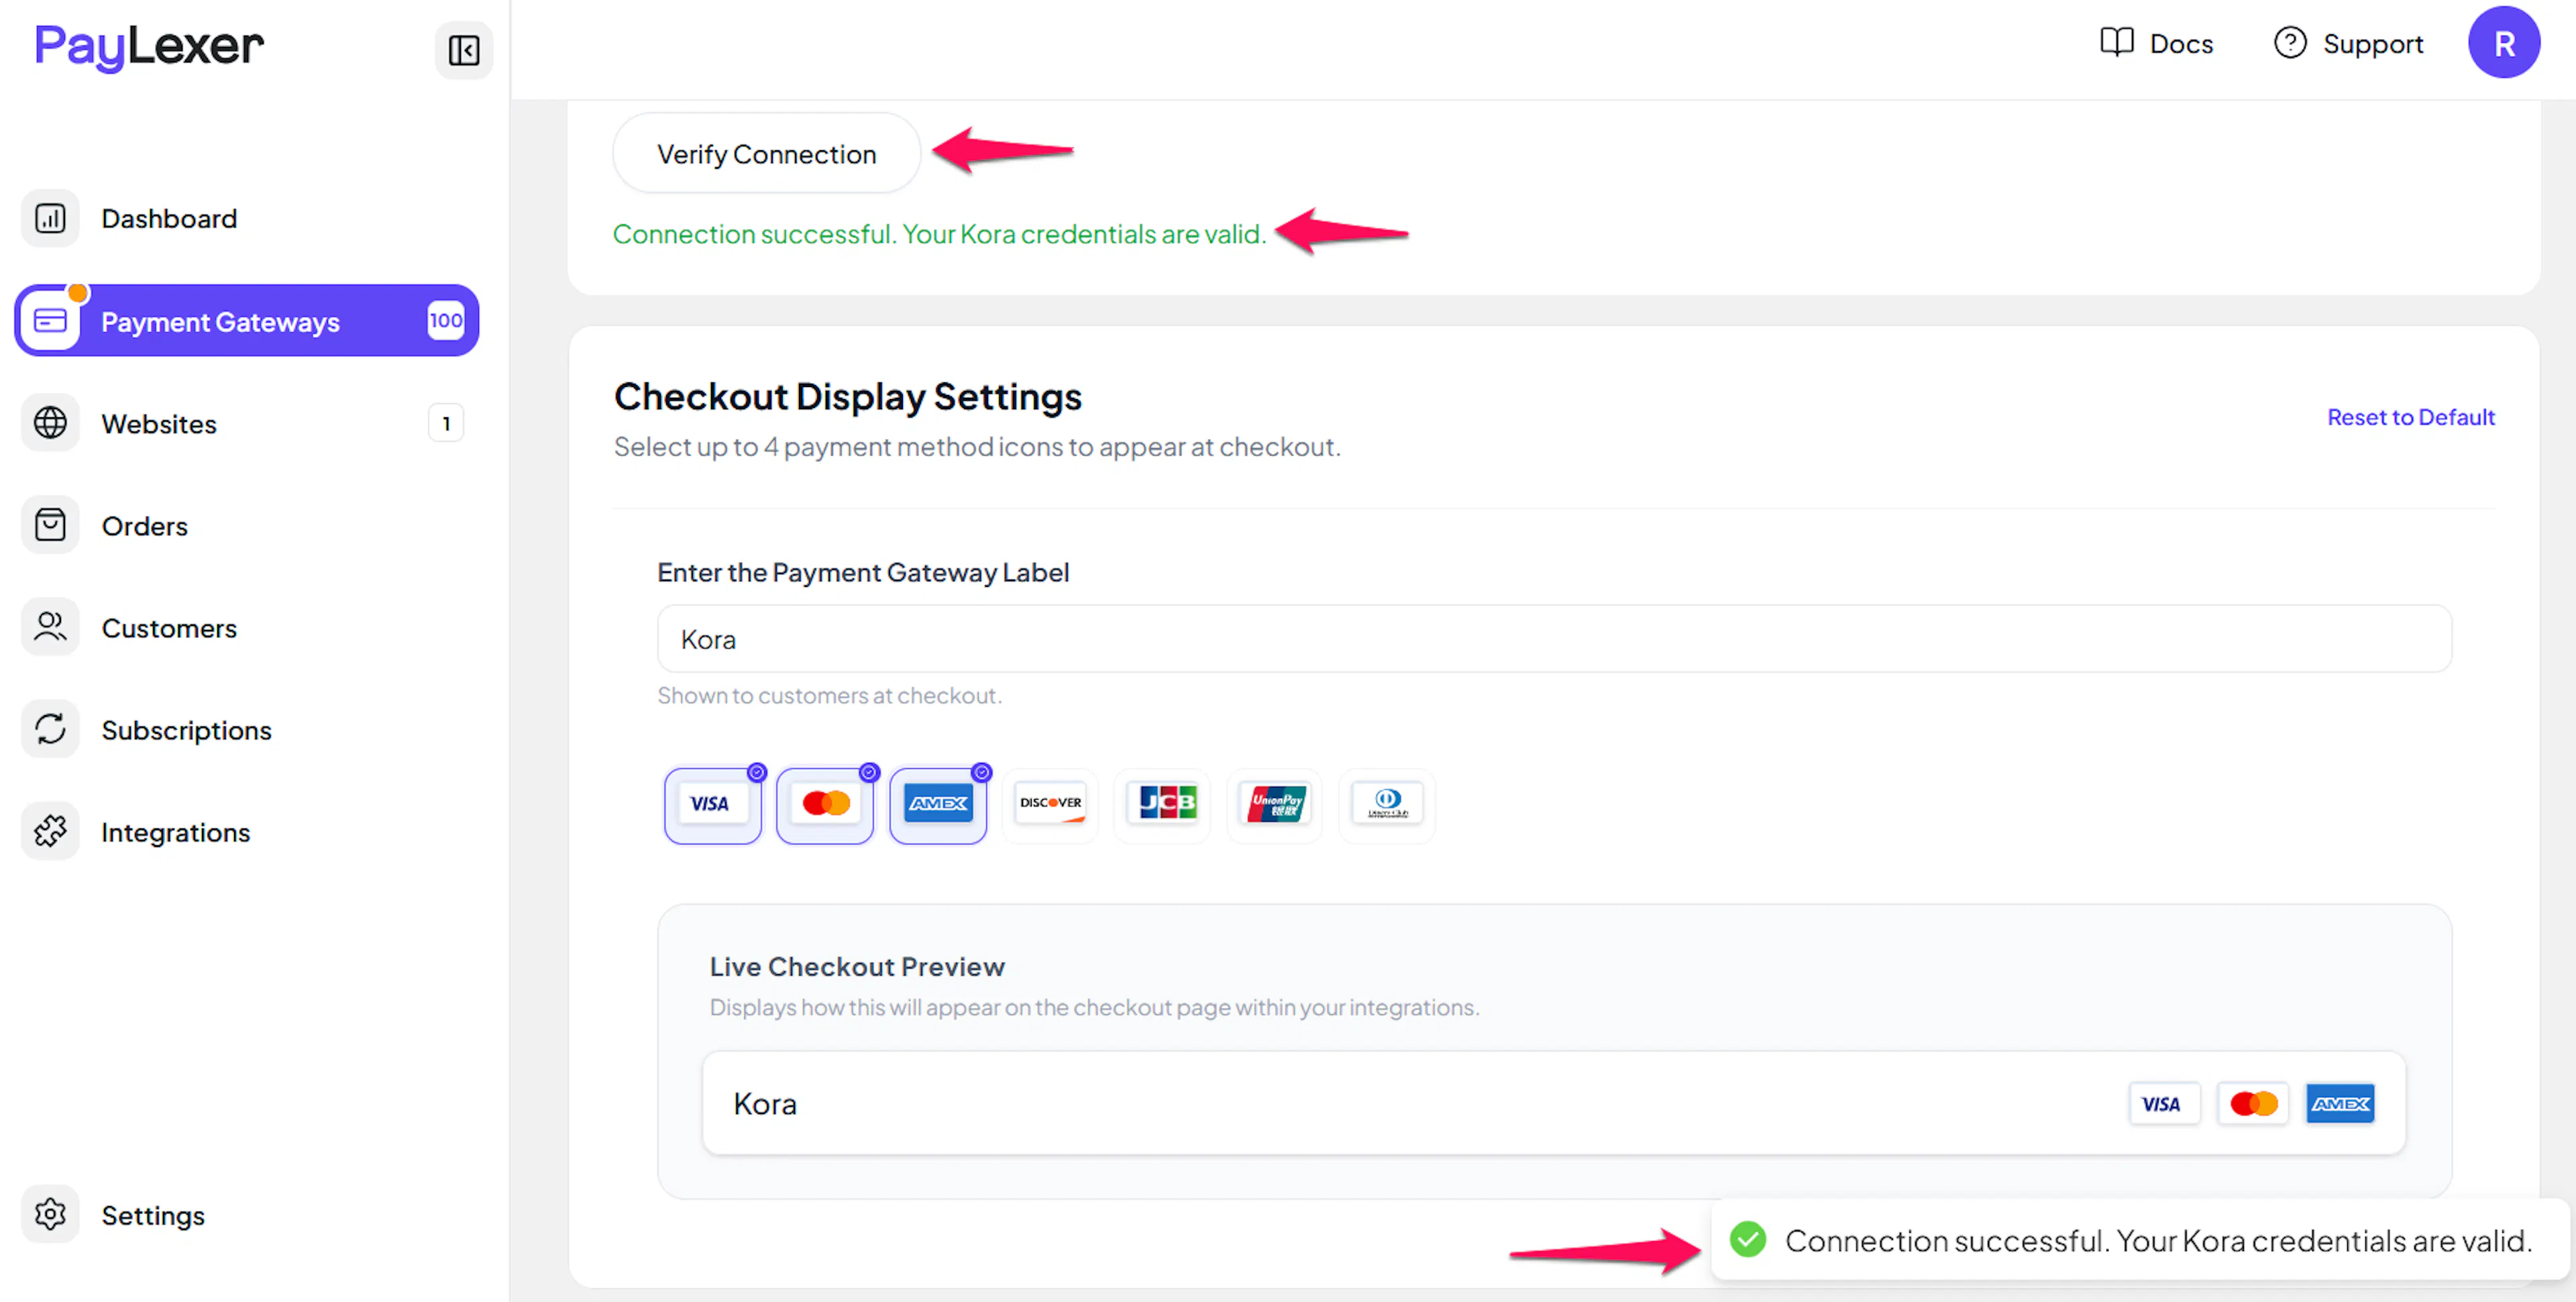Select the Discover card icon
This screenshot has width=2576, height=1302.
(1050, 805)
